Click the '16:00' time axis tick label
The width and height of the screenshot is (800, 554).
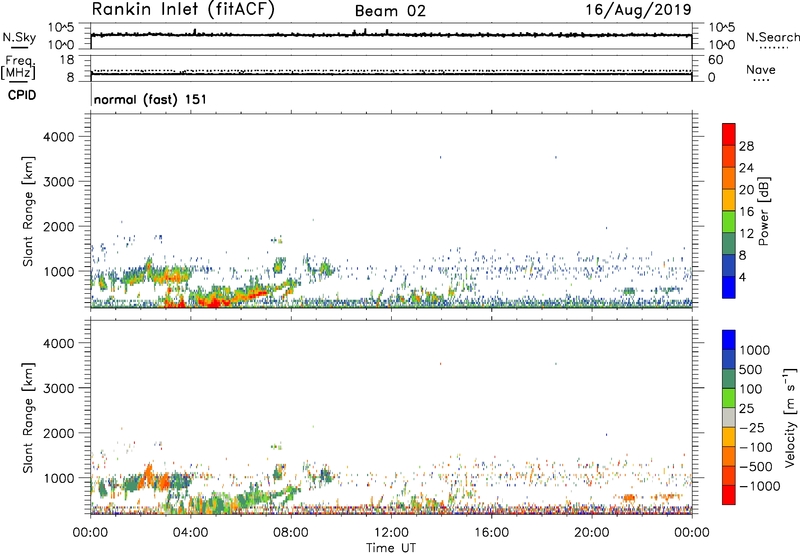pos(491,533)
